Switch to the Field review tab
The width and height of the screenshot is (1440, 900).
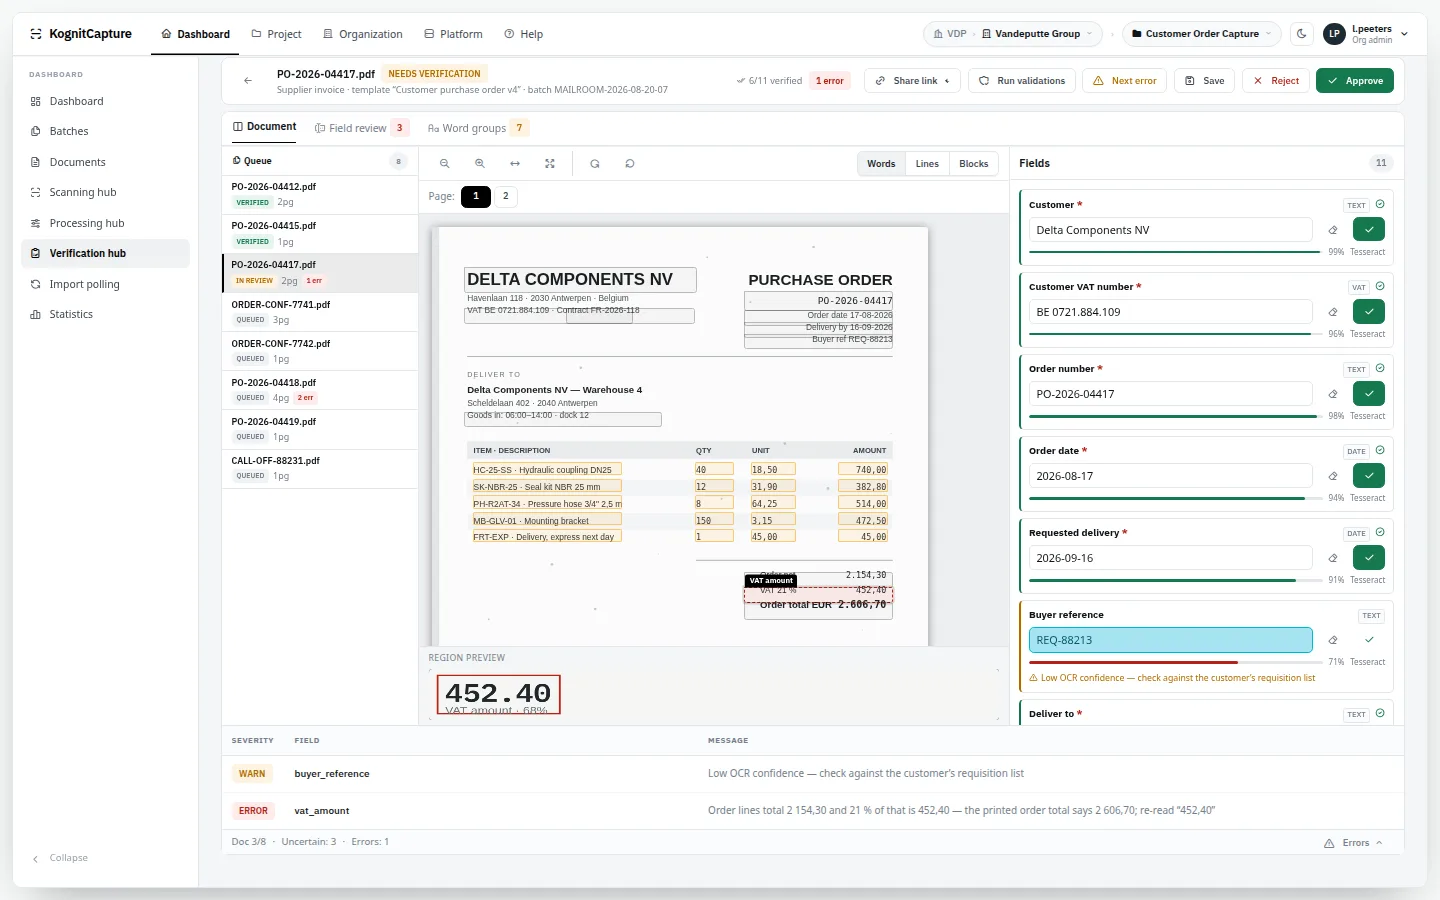click(360, 128)
